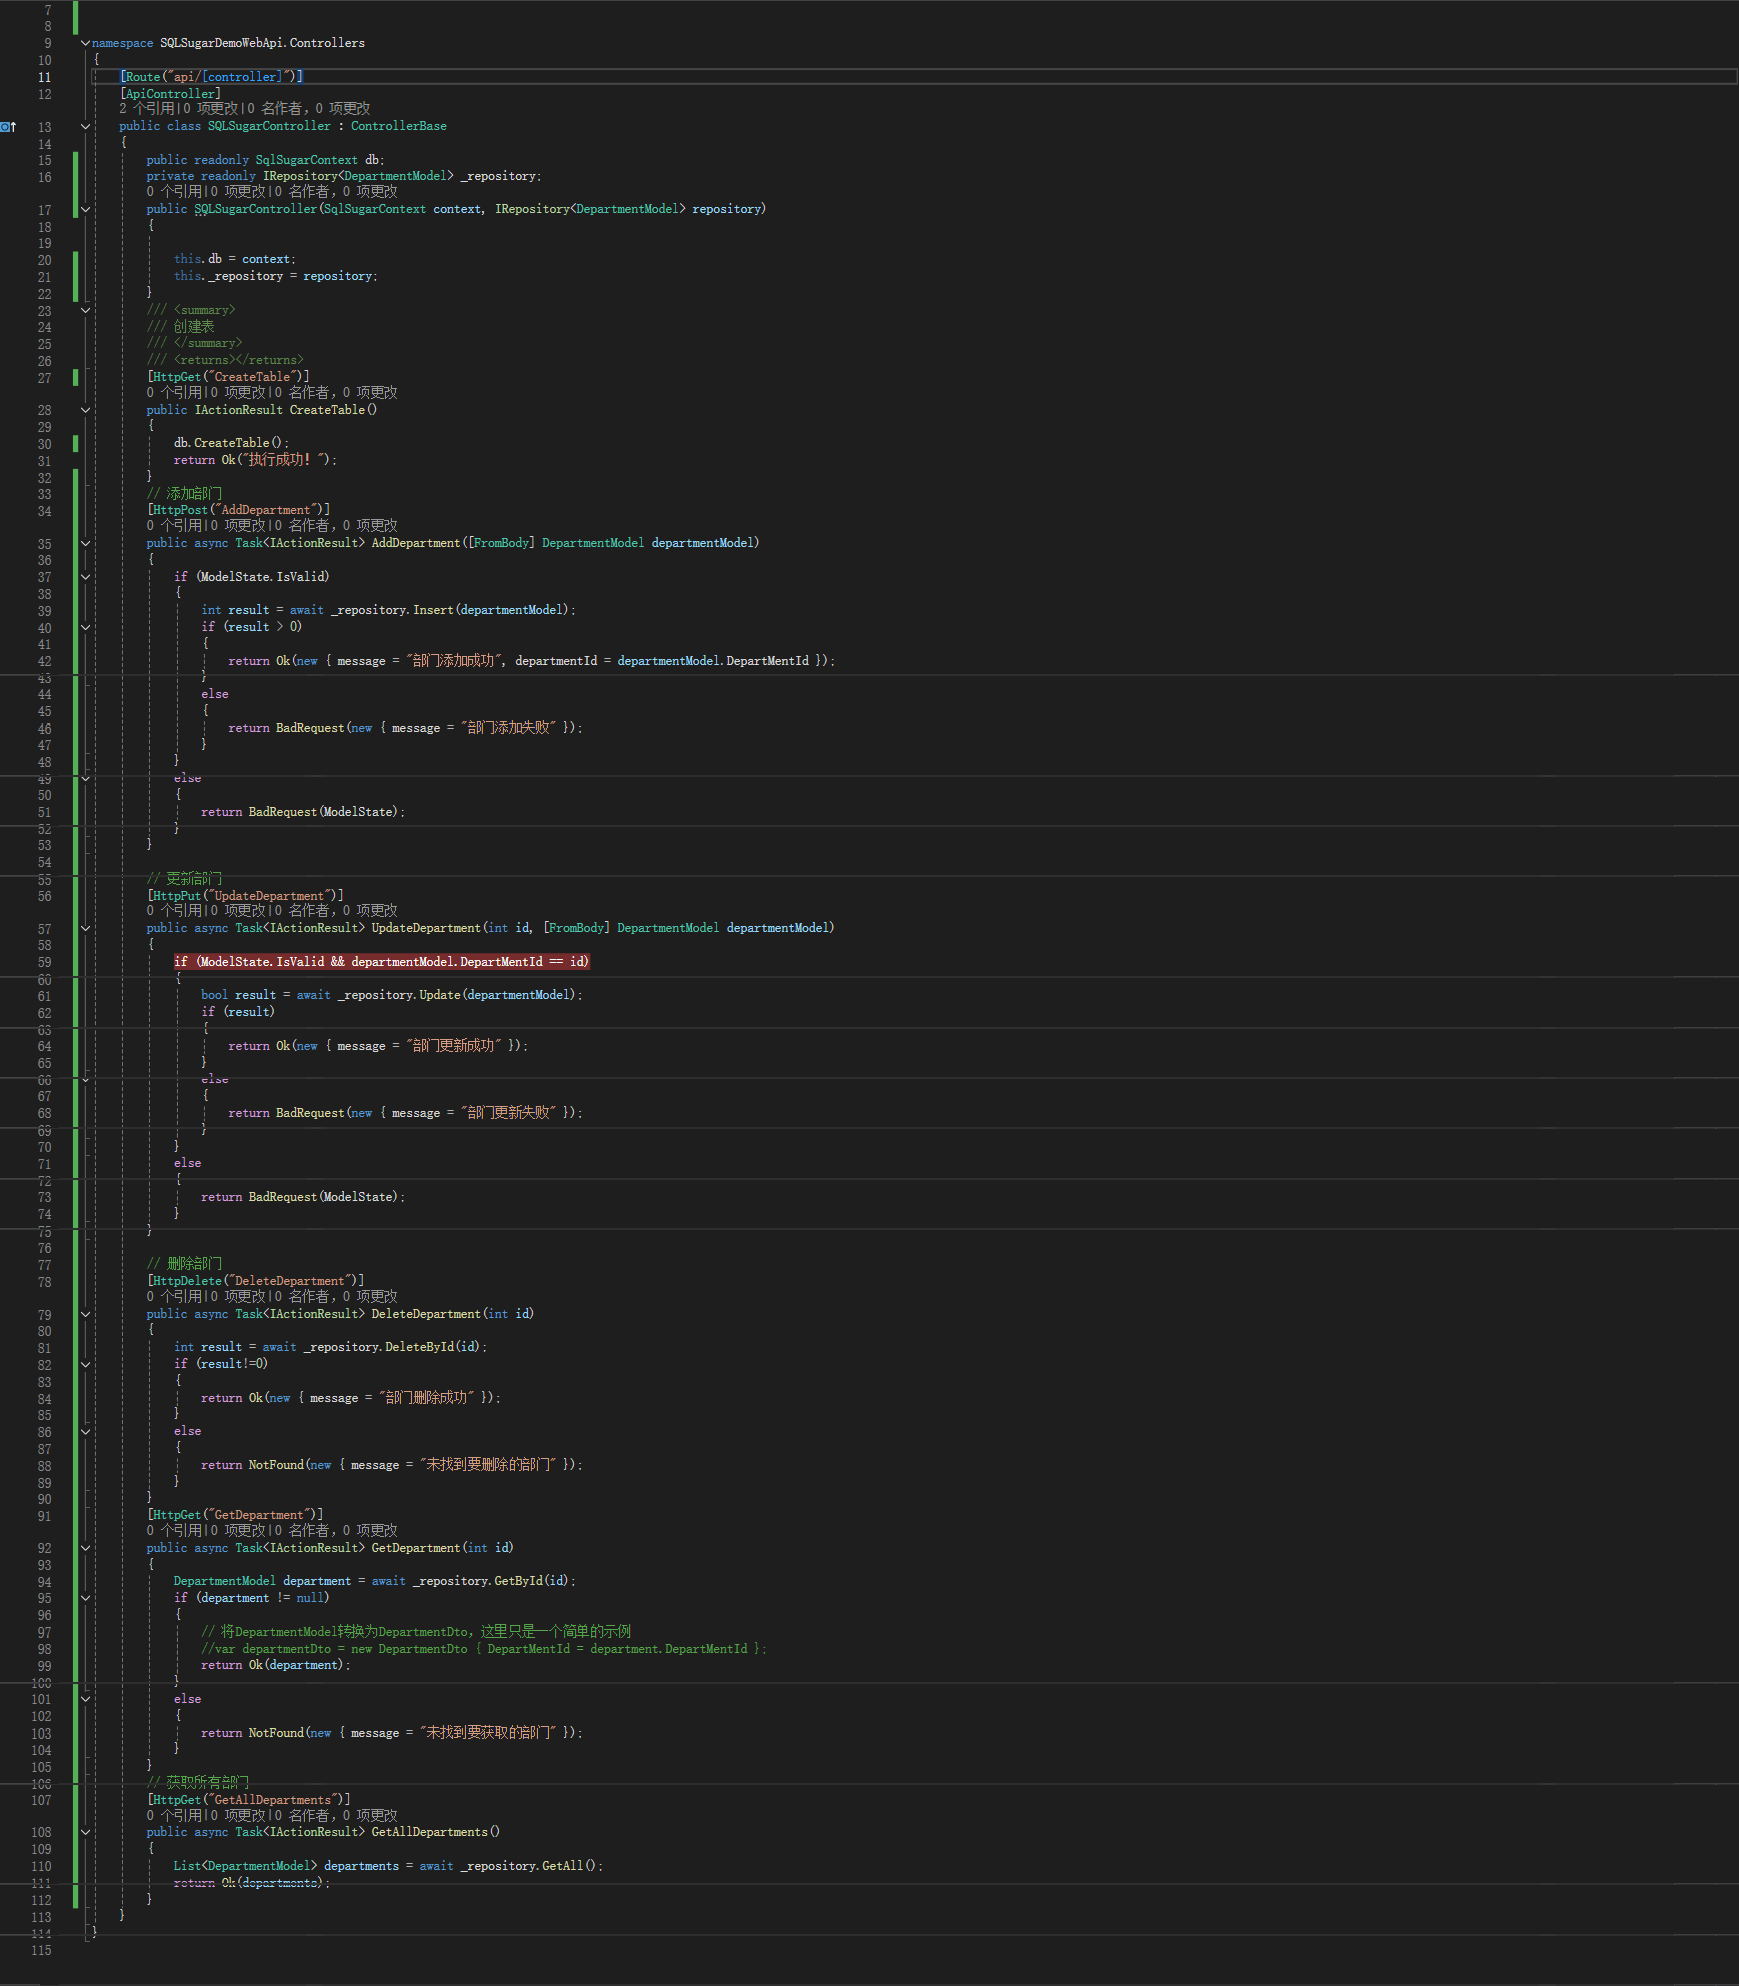Click 'return Ok(department);' on line 99
Screen dimensions: 1739x1986
click(x=276, y=1665)
